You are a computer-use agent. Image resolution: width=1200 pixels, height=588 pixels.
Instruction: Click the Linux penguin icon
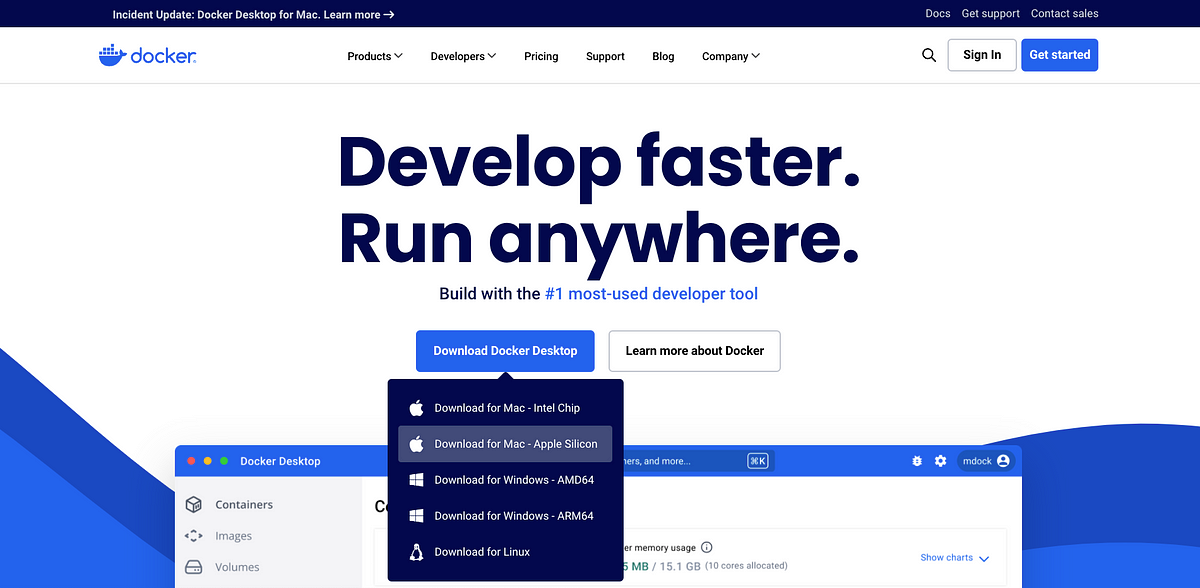coord(417,552)
